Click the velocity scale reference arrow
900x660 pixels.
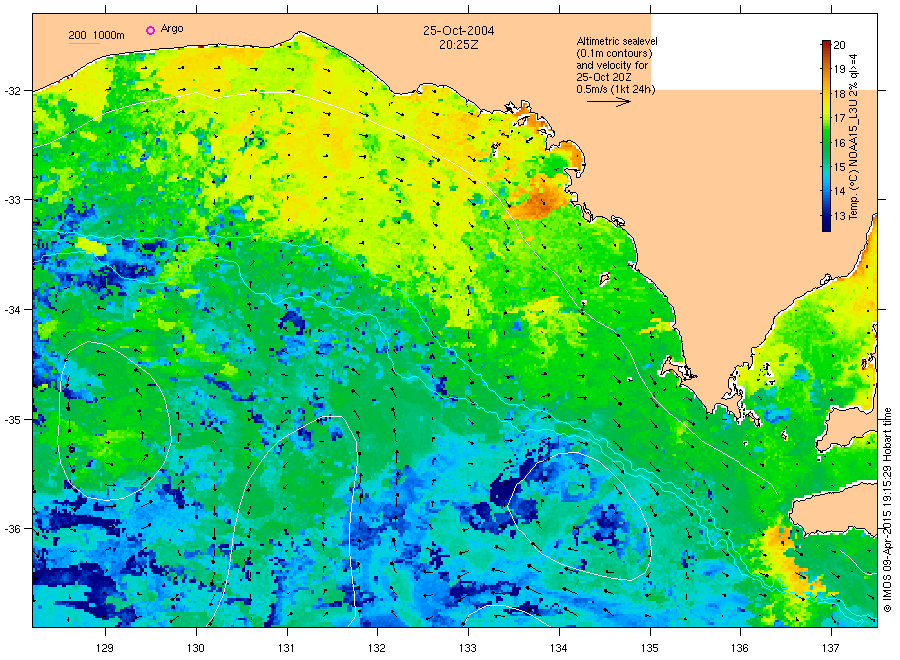(x=608, y=102)
